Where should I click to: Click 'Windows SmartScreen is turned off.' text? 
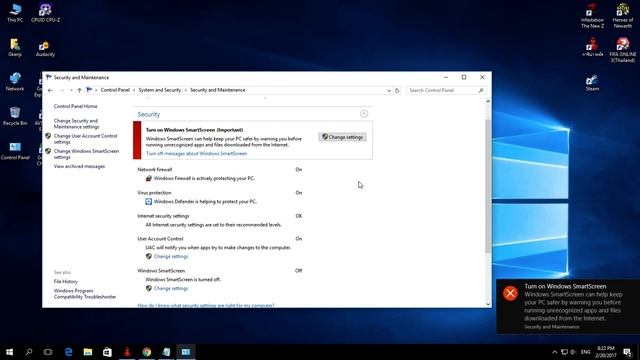click(x=183, y=280)
